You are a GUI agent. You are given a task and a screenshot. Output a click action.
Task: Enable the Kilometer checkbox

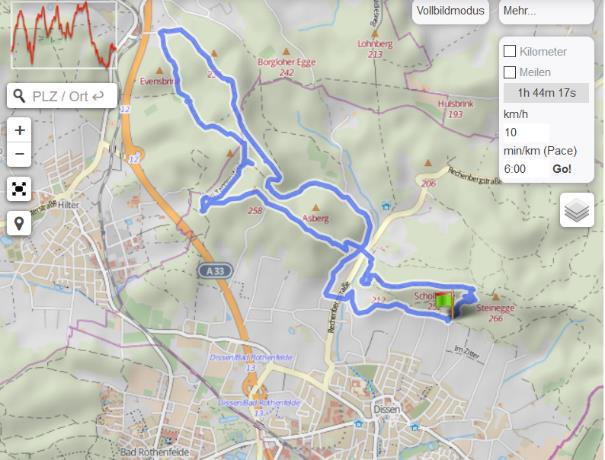[510, 51]
